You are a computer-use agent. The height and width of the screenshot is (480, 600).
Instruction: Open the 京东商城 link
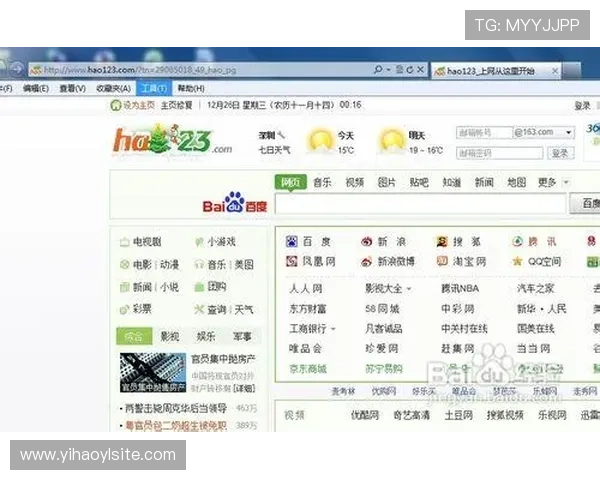[x=308, y=369]
